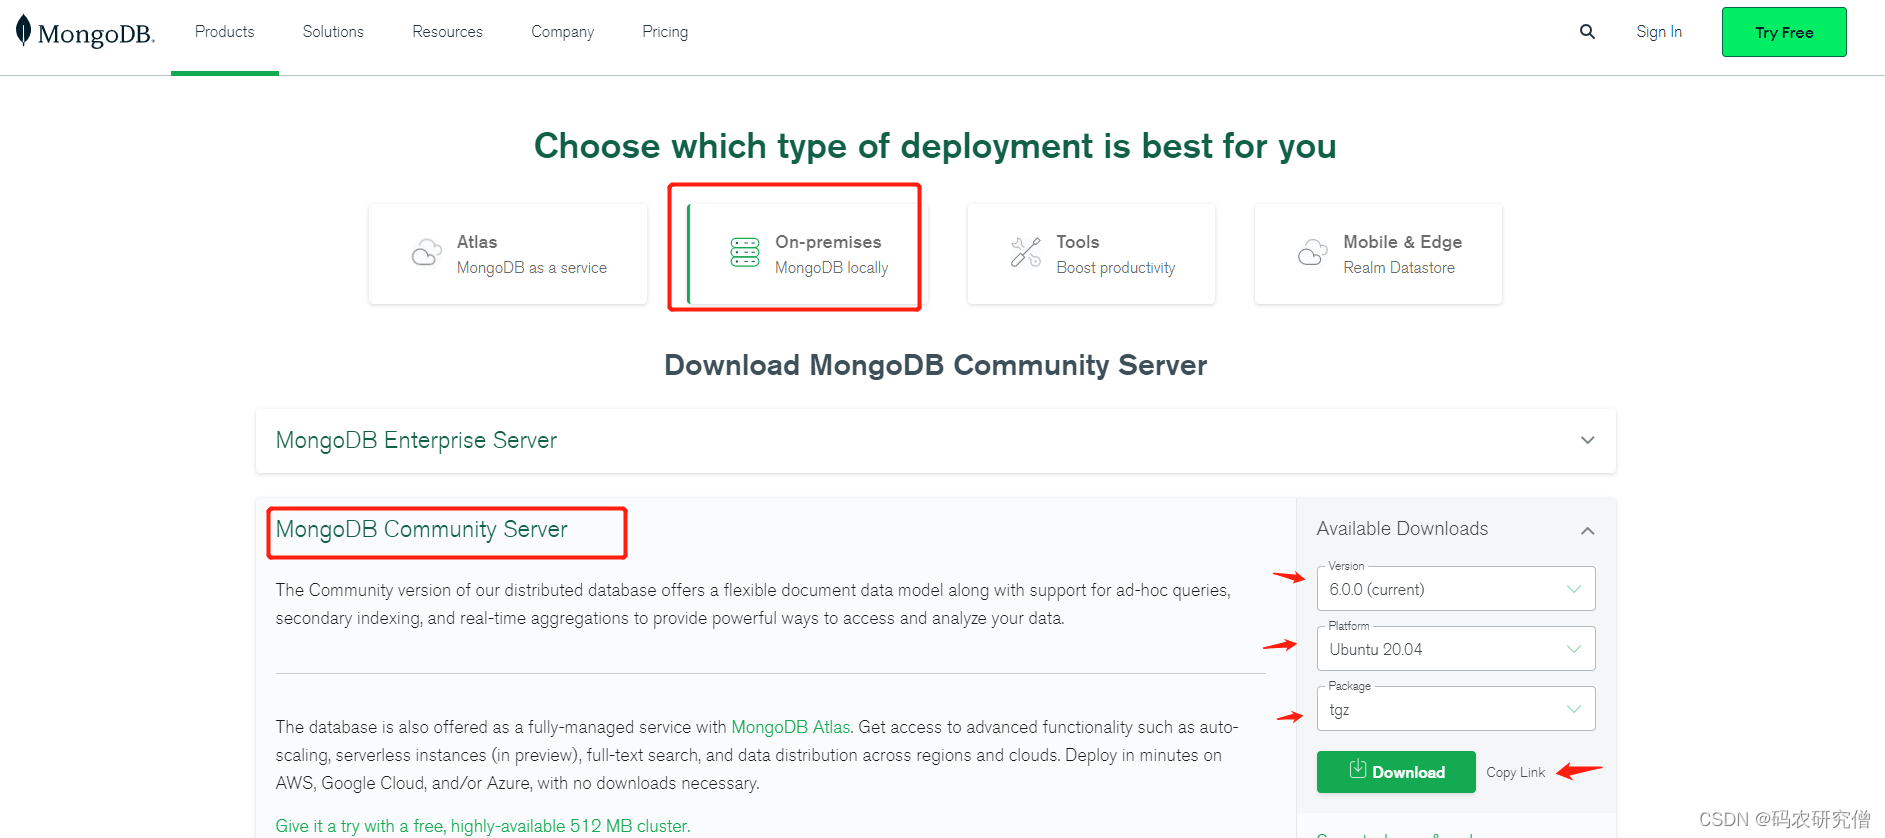Click the green Download button
The height and width of the screenshot is (838, 1885).
[1396, 772]
